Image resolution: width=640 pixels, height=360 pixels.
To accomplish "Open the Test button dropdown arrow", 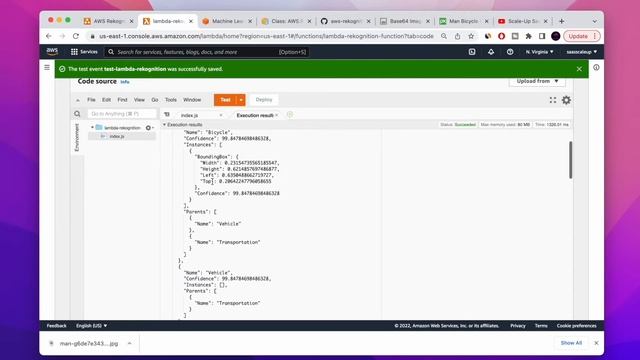I will coord(241,100).
